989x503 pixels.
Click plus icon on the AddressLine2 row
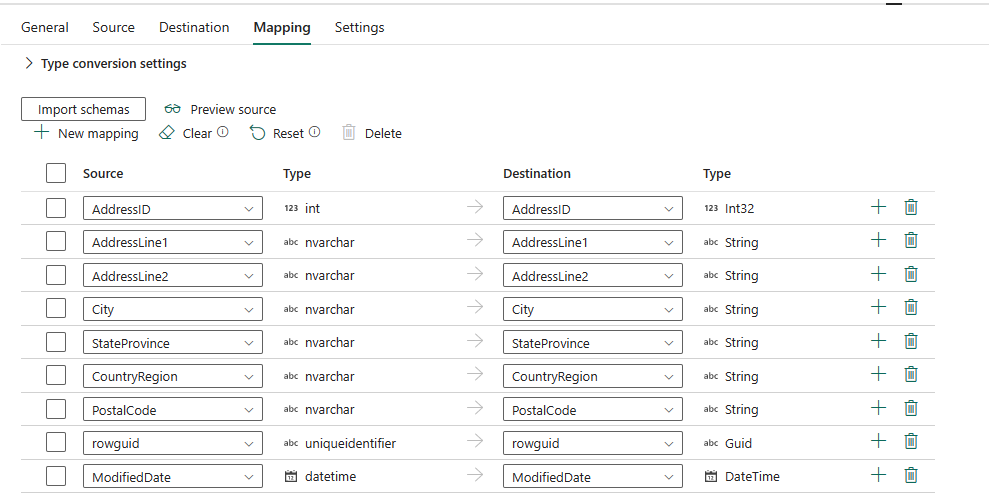coord(878,274)
